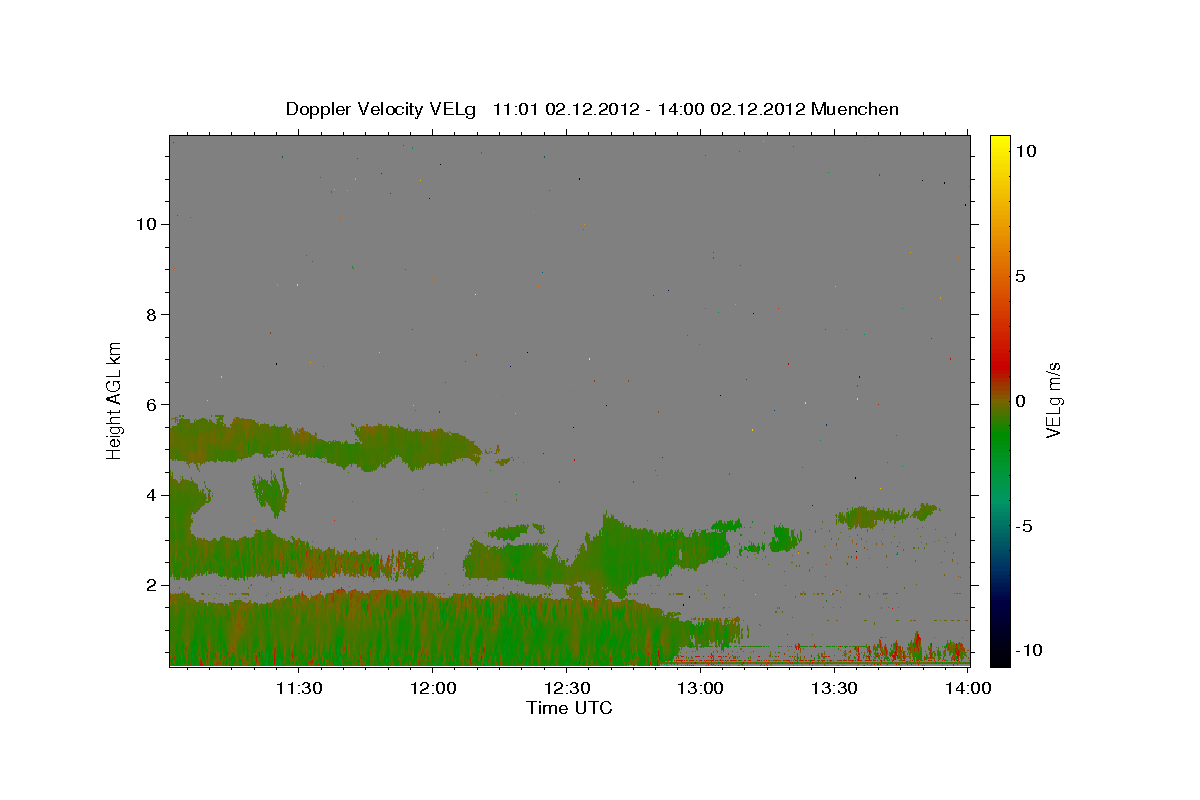Click the height axis value 4
Screen dimensions: 1200x800
[151, 494]
